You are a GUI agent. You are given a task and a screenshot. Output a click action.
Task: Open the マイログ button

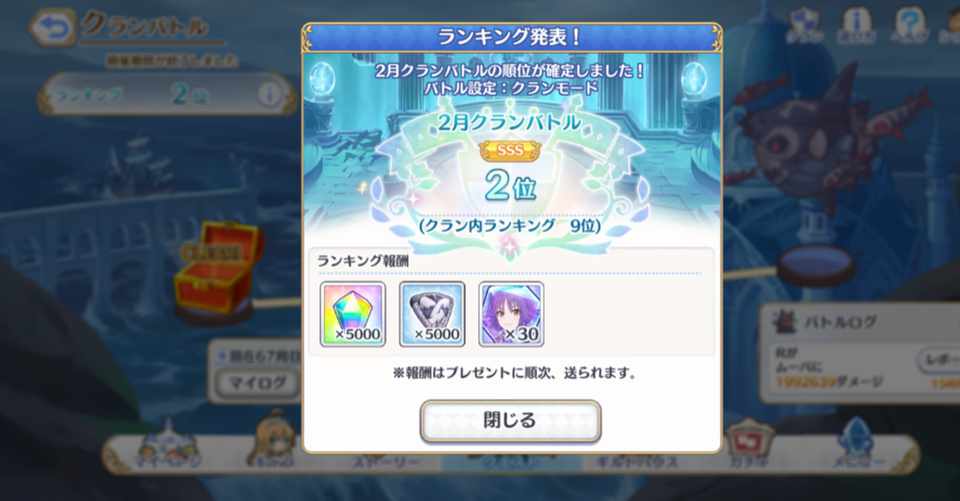257,384
